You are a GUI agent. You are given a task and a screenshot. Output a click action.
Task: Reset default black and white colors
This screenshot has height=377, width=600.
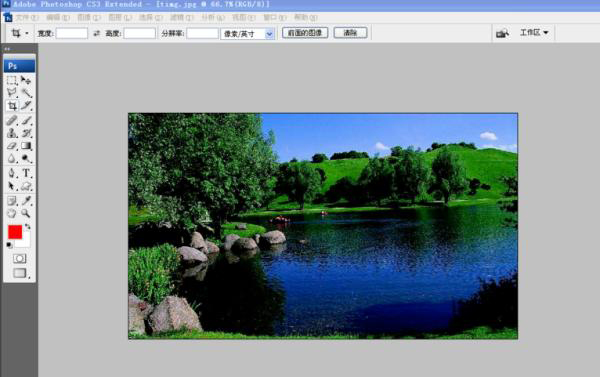10,245
